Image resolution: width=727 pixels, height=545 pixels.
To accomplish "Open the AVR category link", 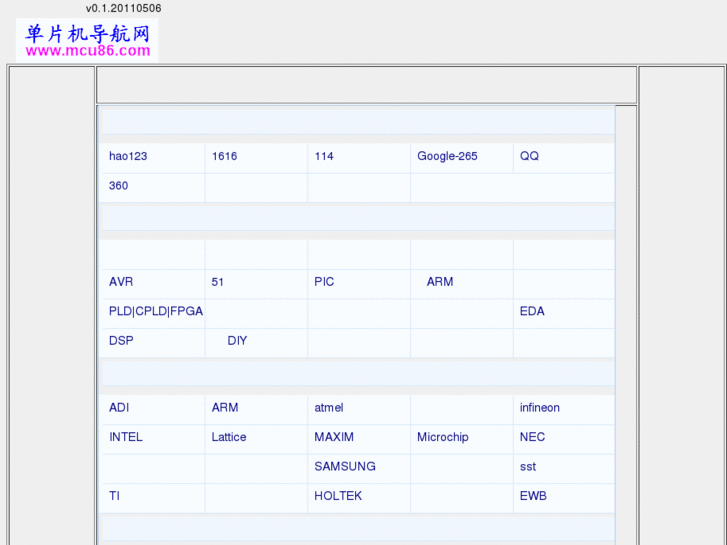I will (x=121, y=282).
